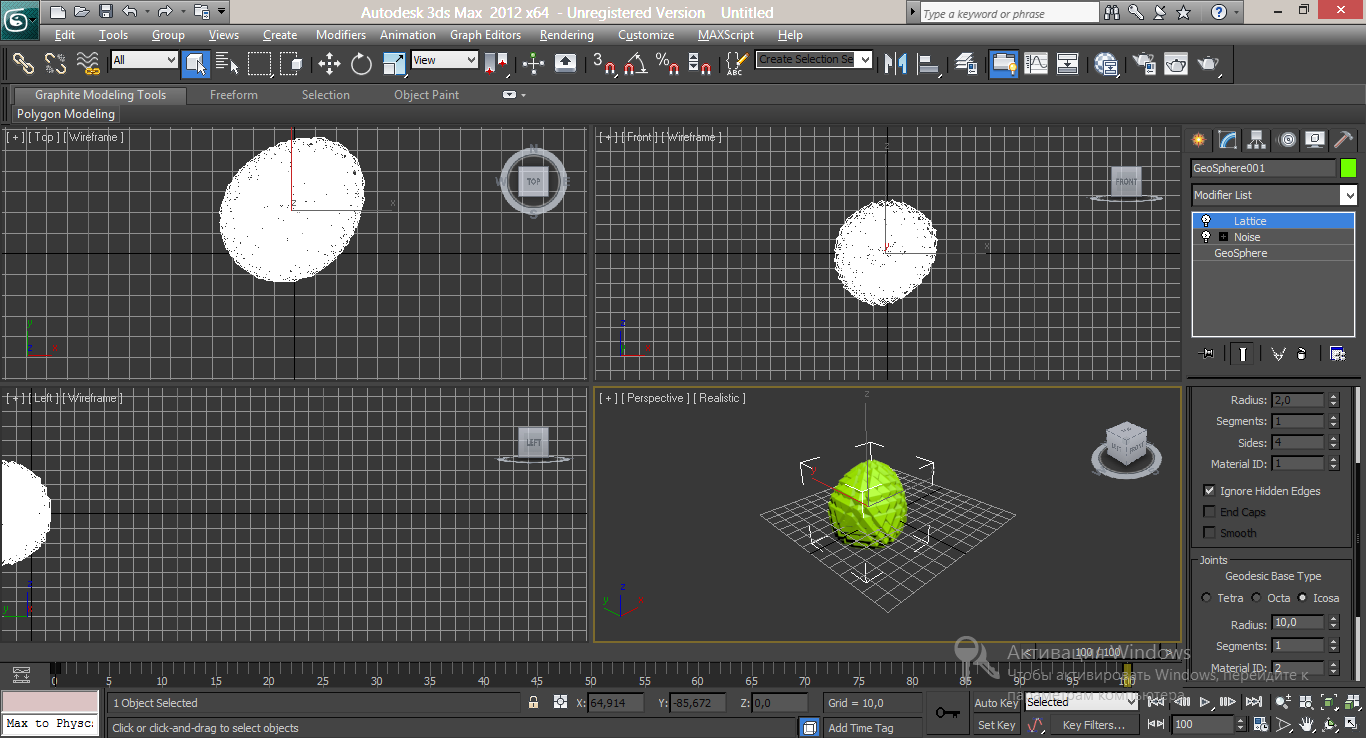Click the Pin Stack icon
This screenshot has height=738, width=1366.
pos(1207,353)
